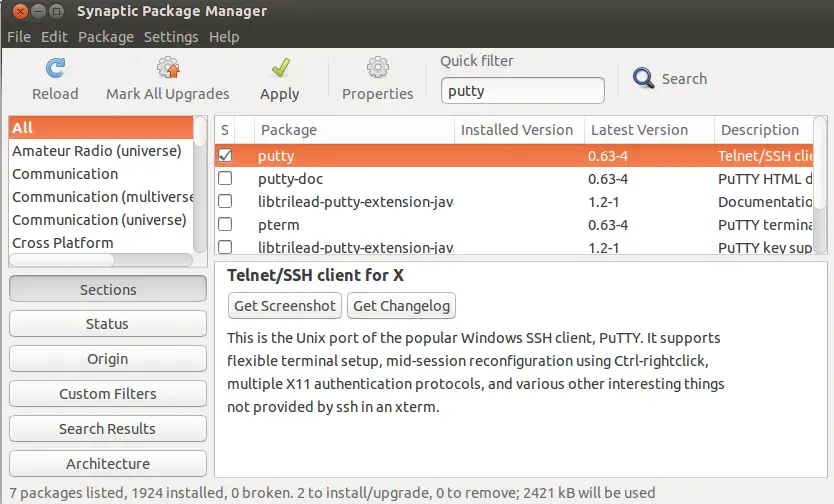This screenshot has width=834, height=504.
Task: Open Custom Filters view
Action: [108, 394]
